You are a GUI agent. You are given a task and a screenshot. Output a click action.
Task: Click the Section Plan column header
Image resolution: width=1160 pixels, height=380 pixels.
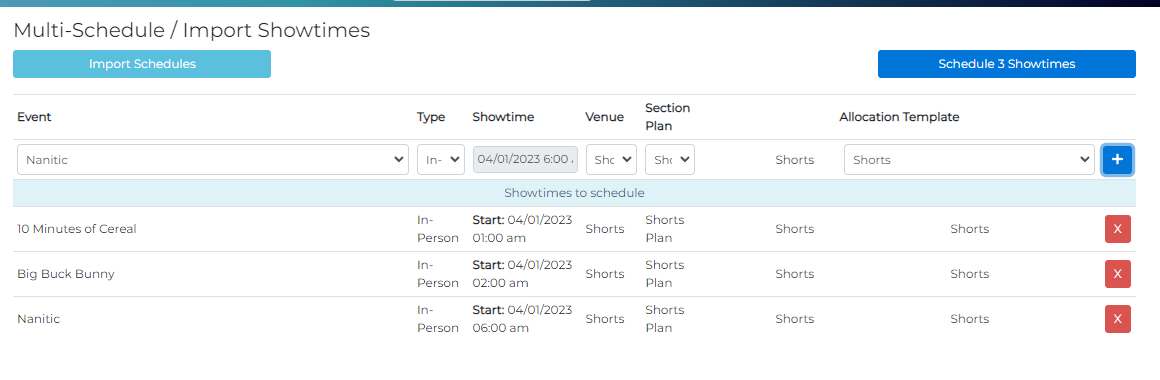click(667, 117)
